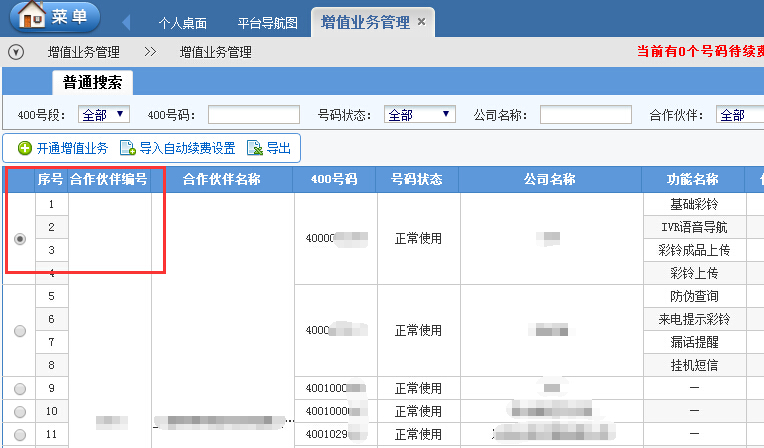Click the green plus 开通增值业务 icon
Screen dimensions: 764x448
pos(25,148)
